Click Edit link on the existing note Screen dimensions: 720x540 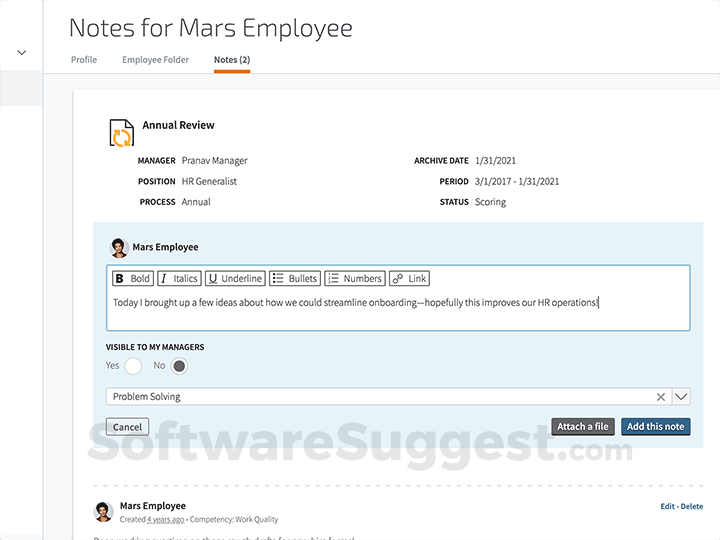click(667, 507)
